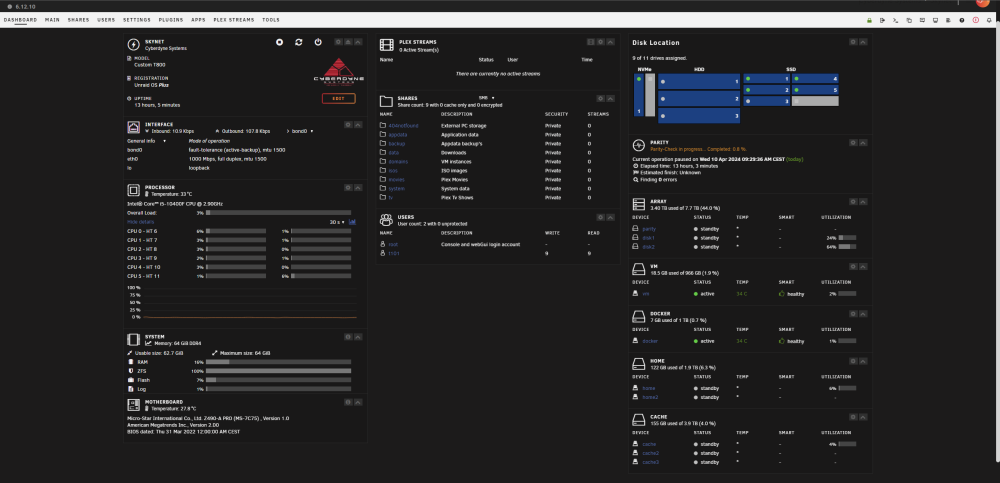This screenshot has width=1000, height=483.
Task: Open the cache2 device link
Action: tap(651, 453)
